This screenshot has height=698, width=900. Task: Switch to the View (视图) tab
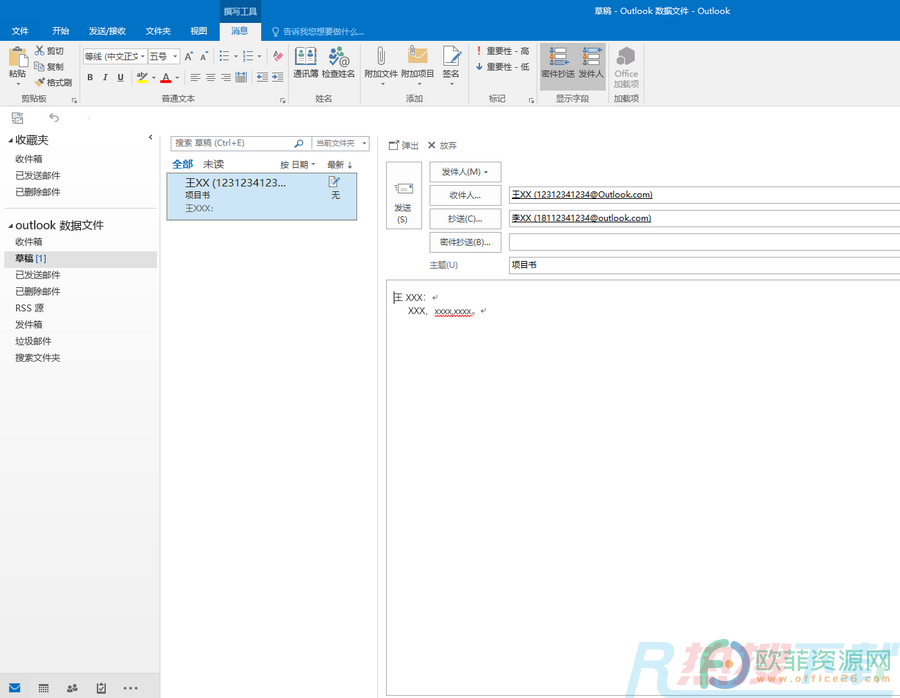point(199,31)
